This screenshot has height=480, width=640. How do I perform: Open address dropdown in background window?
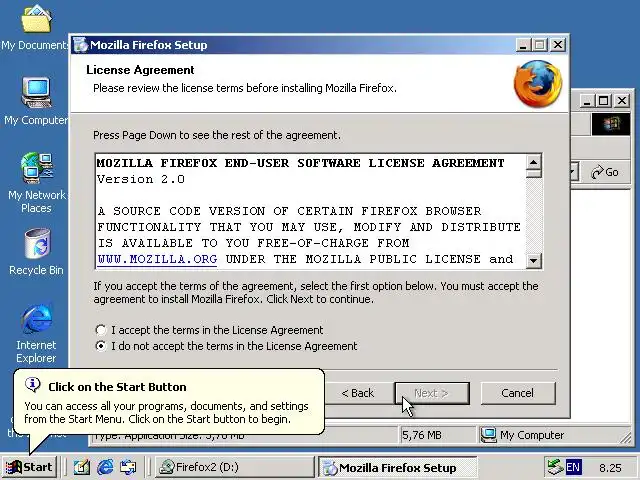pos(574,172)
